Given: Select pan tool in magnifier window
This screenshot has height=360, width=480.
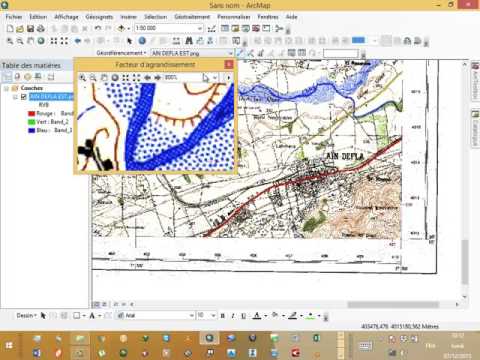Looking at the screenshot, I should 104,78.
